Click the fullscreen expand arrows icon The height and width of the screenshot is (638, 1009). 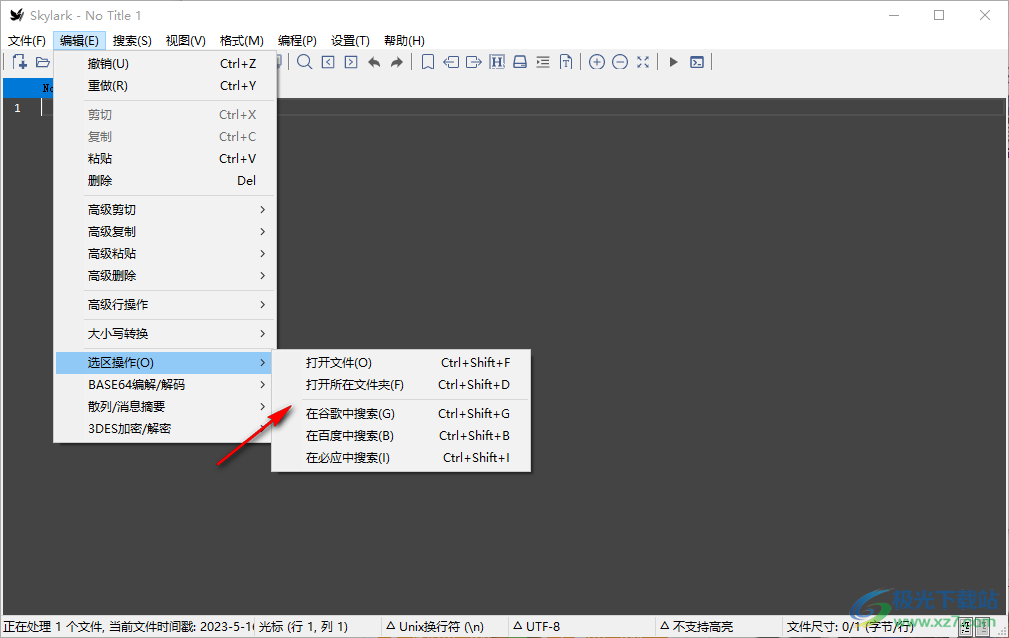tap(643, 62)
